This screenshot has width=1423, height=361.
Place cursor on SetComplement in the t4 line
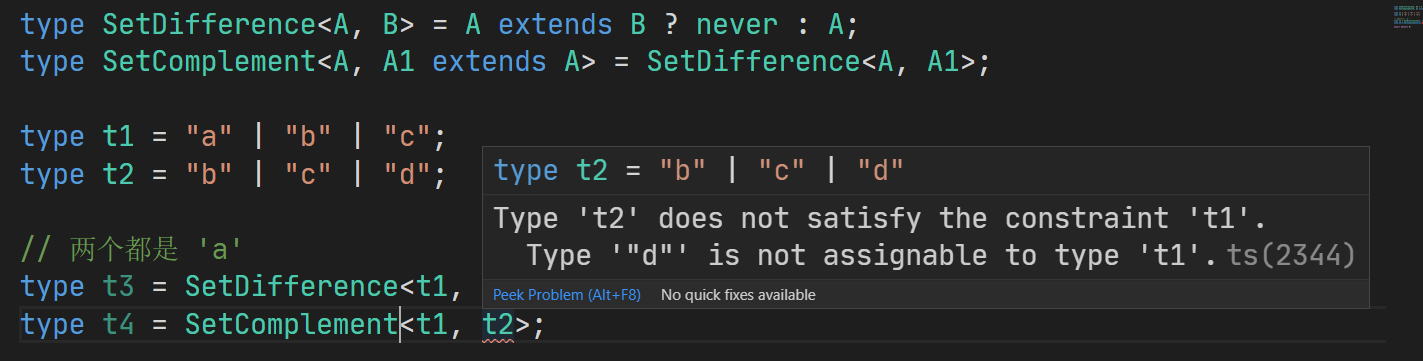[291, 325]
